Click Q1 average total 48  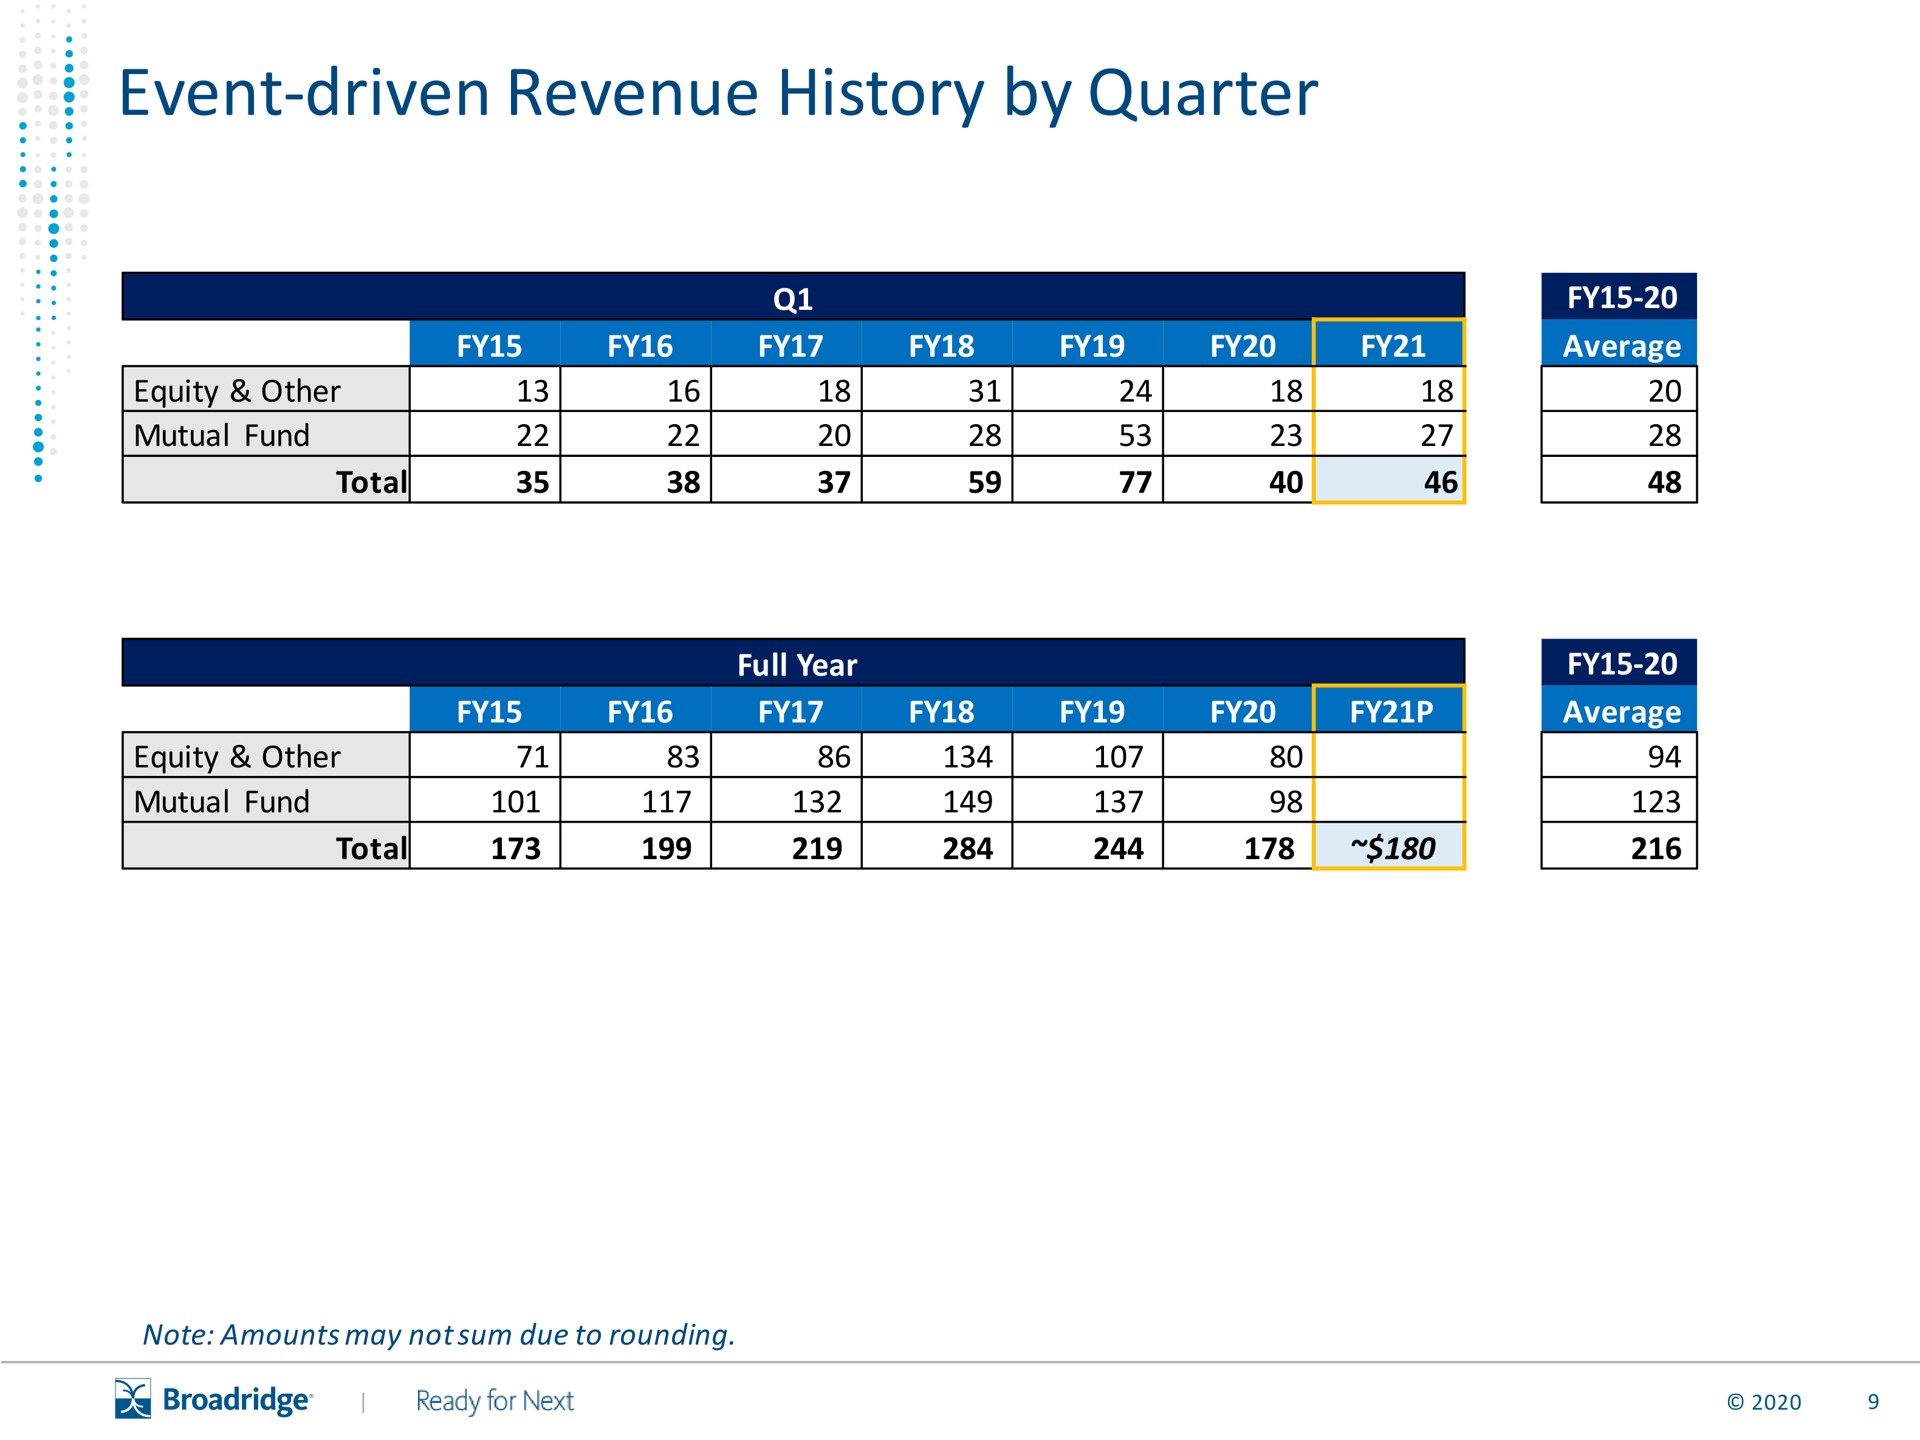click(1619, 481)
